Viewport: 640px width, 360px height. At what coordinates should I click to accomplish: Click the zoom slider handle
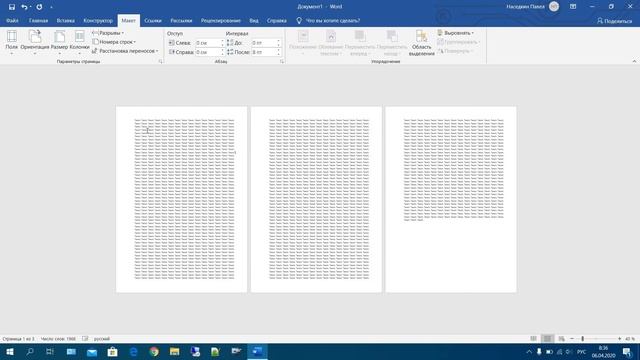coord(582,339)
